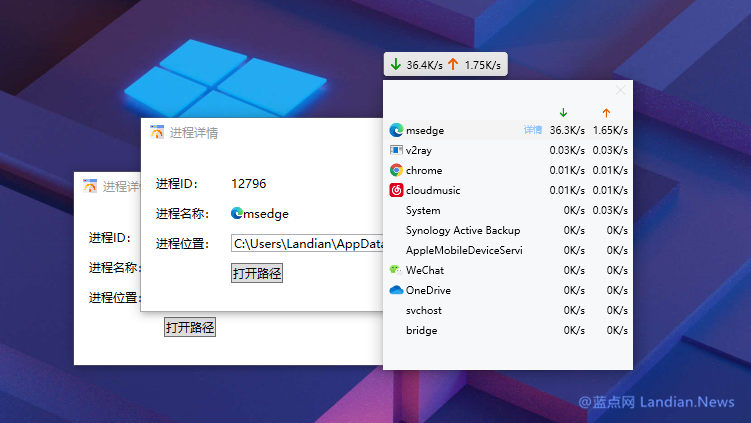Select the Synology Active Backup row
This screenshot has width=751, height=423.
tap(508, 230)
